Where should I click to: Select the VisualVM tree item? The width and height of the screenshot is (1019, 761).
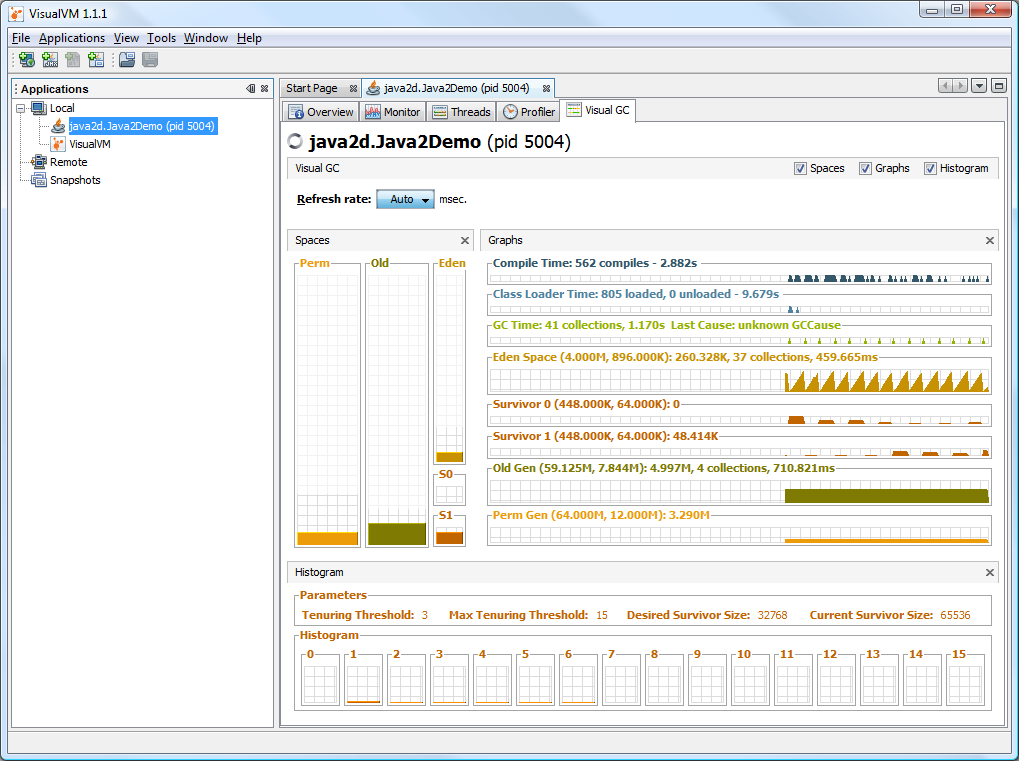click(x=90, y=144)
